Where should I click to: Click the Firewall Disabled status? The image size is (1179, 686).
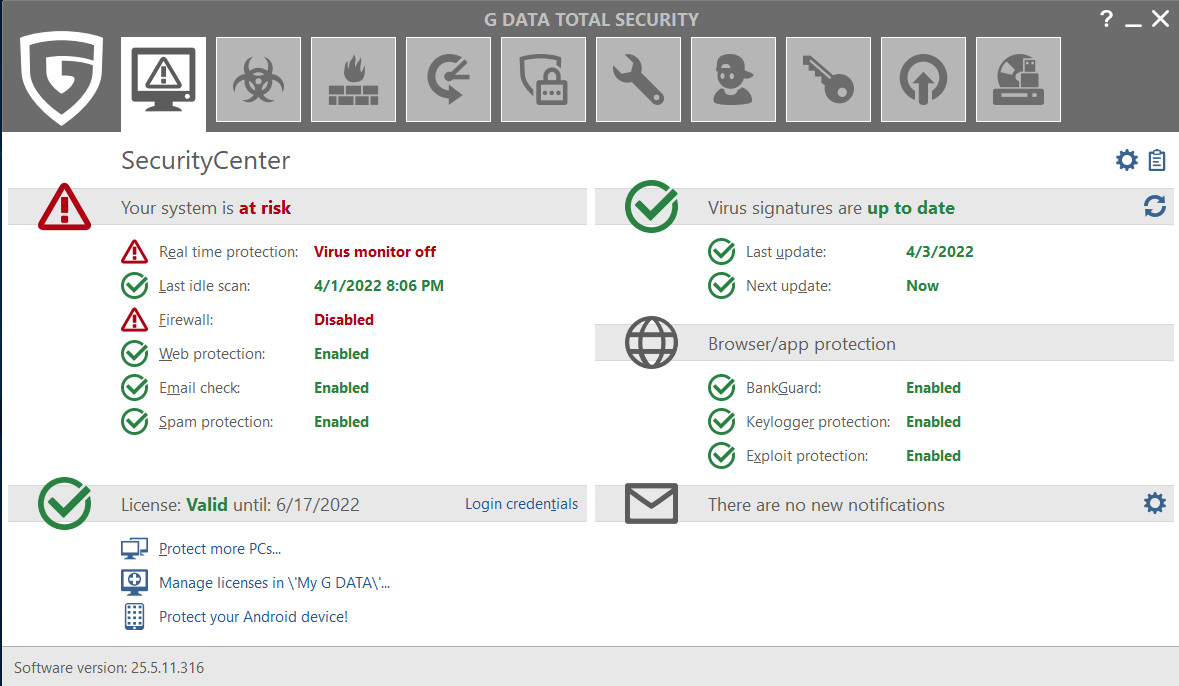point(343,320)
